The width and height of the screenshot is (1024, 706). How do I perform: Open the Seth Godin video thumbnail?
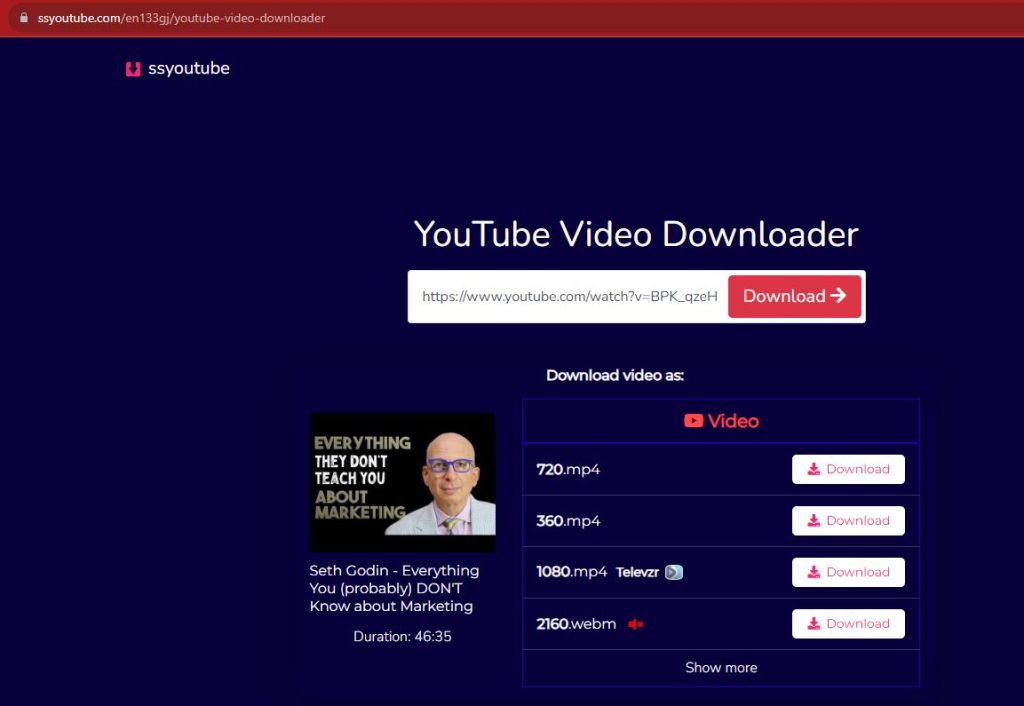402,482
